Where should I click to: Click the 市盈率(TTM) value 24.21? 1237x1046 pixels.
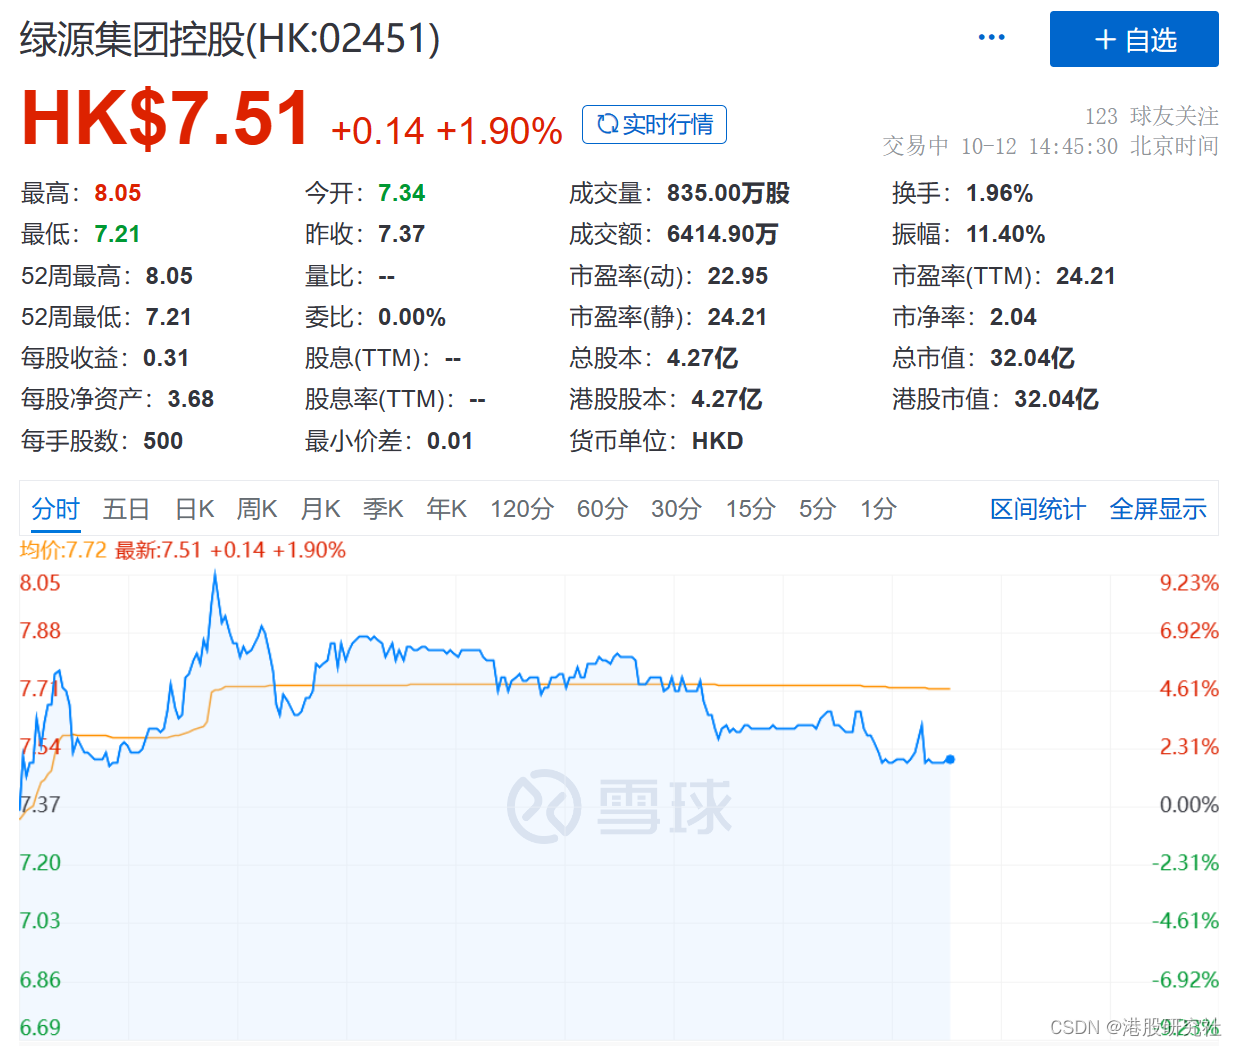pyautogui.click(x=1085, y=276)
